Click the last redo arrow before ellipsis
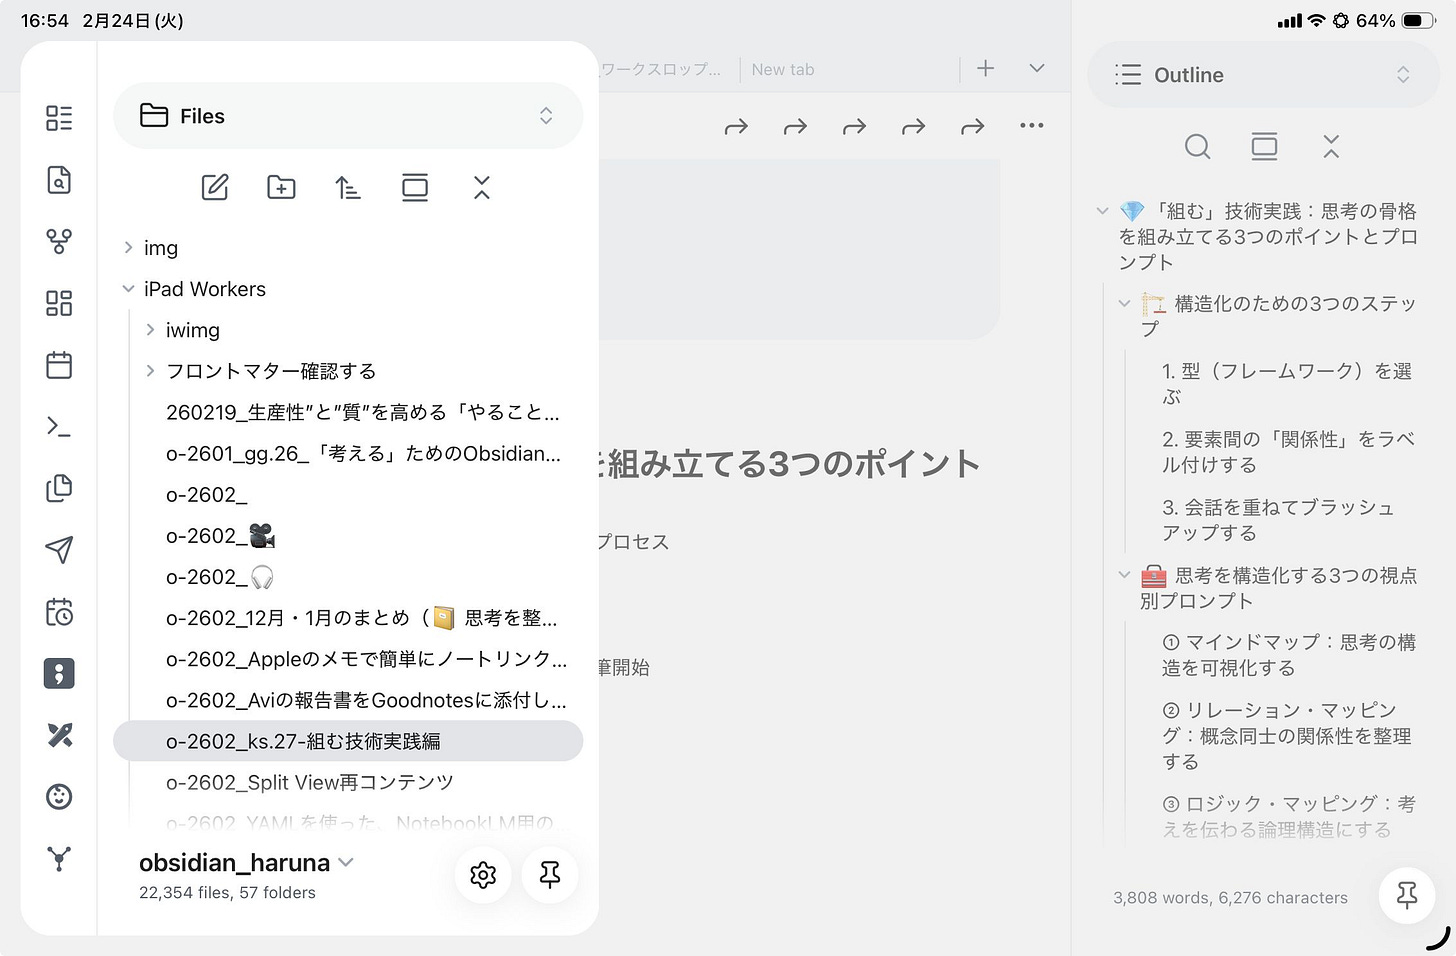This screenshot has width=1456, height=956. click(x=972, y=126)
